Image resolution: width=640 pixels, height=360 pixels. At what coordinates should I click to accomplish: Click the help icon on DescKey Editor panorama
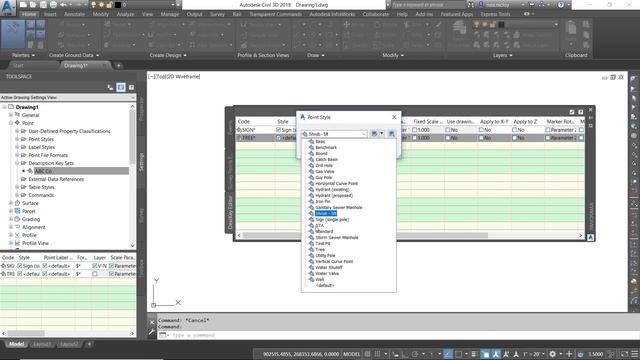(580, 112)
